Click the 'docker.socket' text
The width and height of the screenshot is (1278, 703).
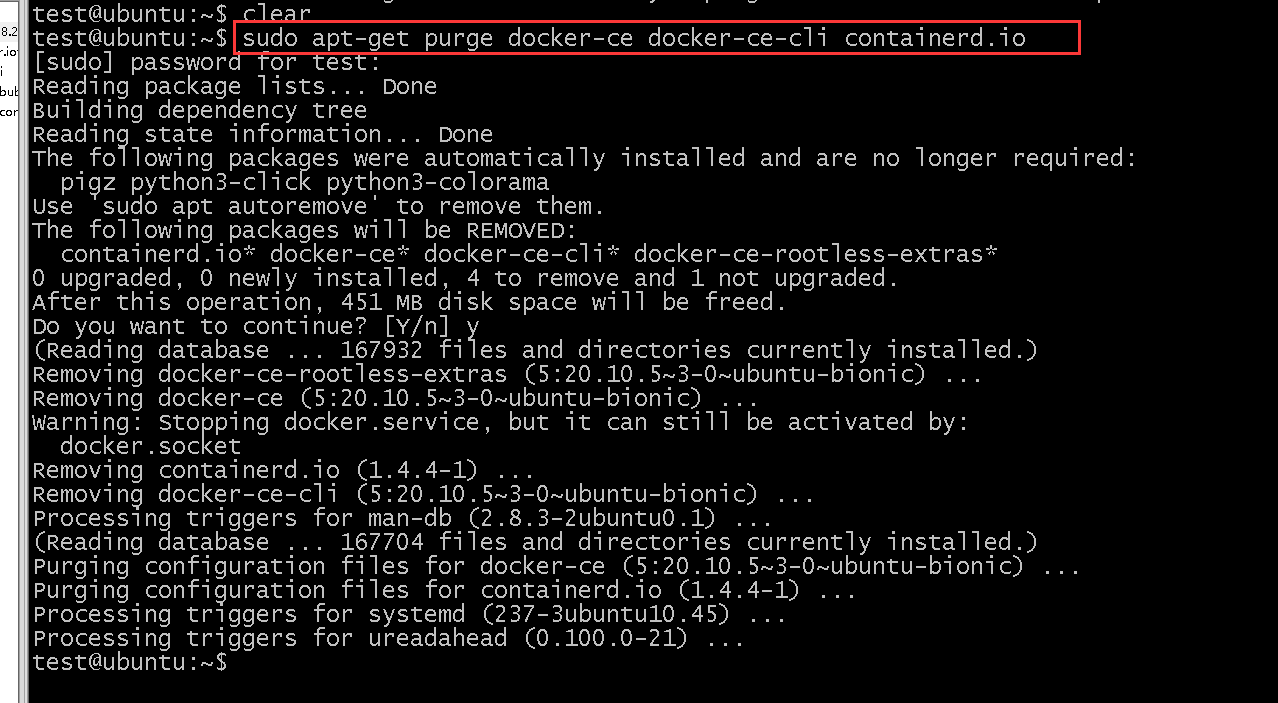[150, 446]
